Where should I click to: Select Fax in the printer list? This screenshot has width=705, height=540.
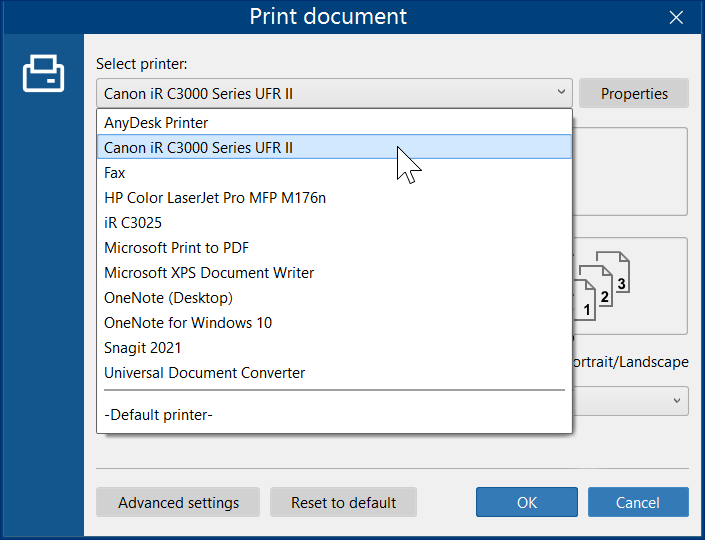pos(334,173)
